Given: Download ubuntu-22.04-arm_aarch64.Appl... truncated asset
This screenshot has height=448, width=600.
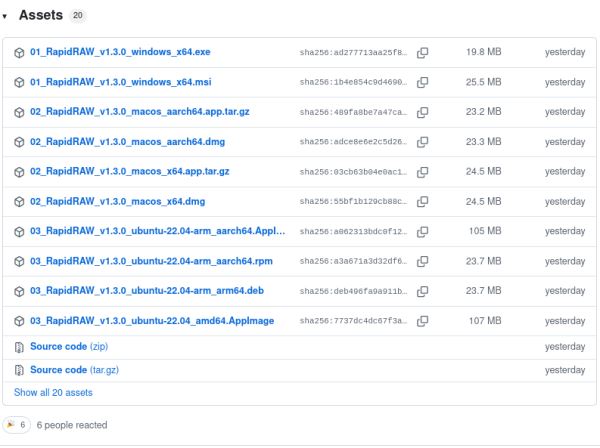Looking at the screenshot, I should click(x=158, y=231).
